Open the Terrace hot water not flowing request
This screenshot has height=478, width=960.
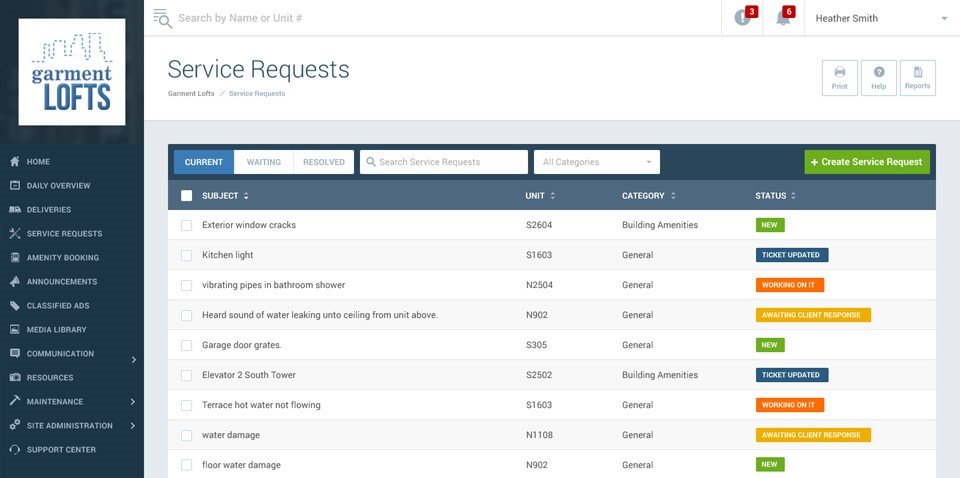click(x=261, y=405)
